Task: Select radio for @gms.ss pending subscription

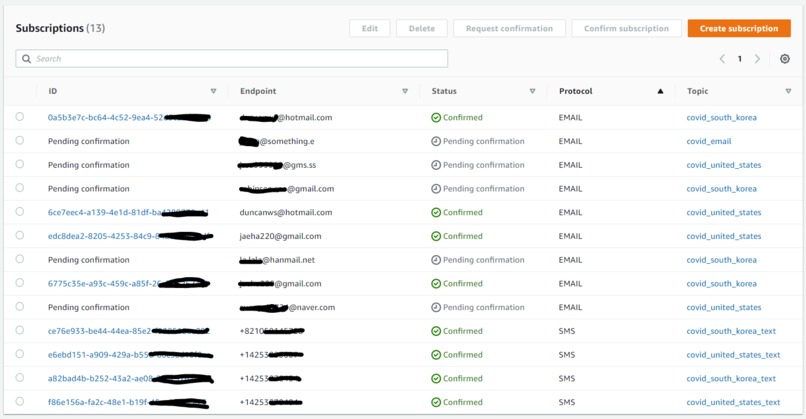Action: 20,163
